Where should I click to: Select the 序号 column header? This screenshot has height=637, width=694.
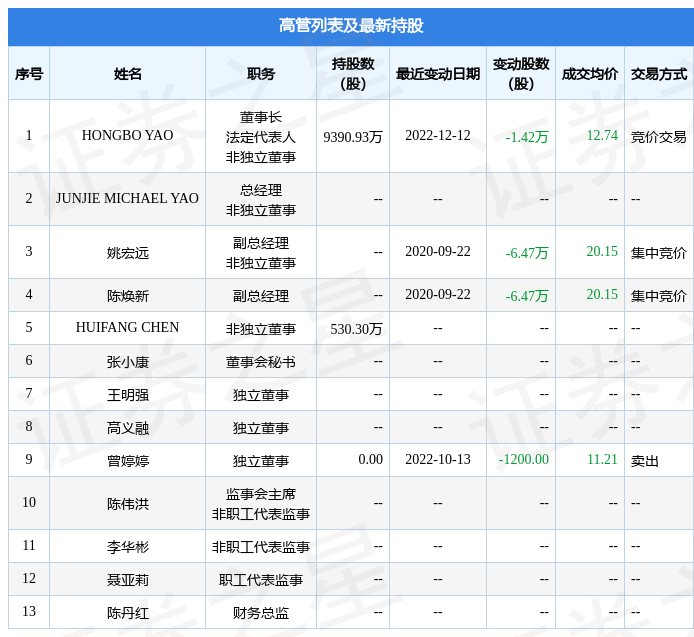pos(29,74)
